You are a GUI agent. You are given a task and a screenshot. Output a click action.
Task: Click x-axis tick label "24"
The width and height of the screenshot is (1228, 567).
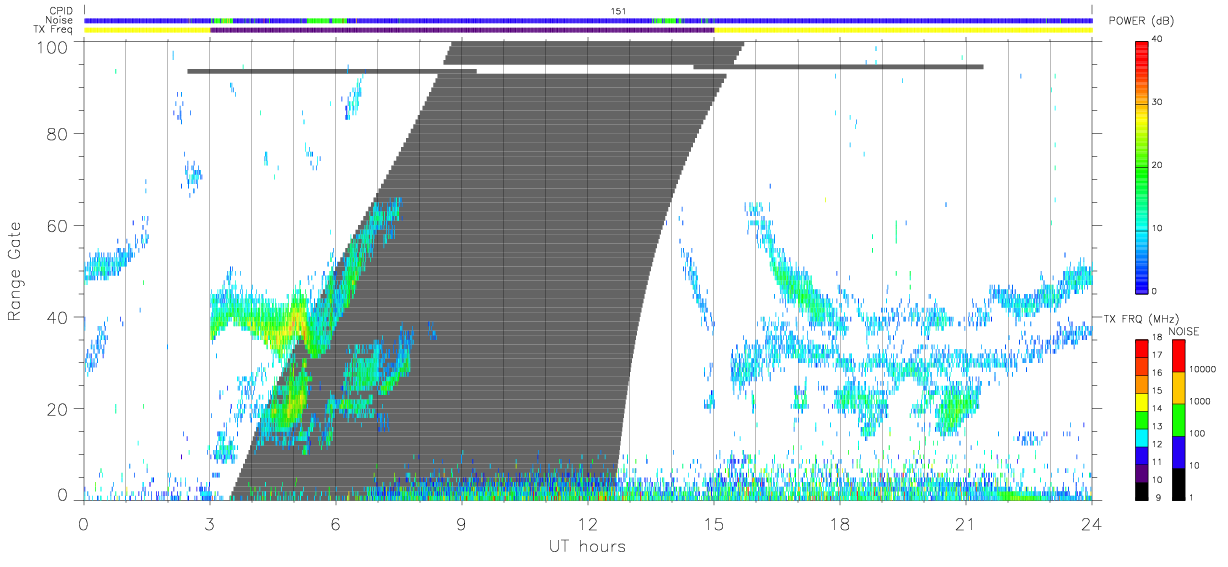pyautogui.click(x=1091, y=524)
